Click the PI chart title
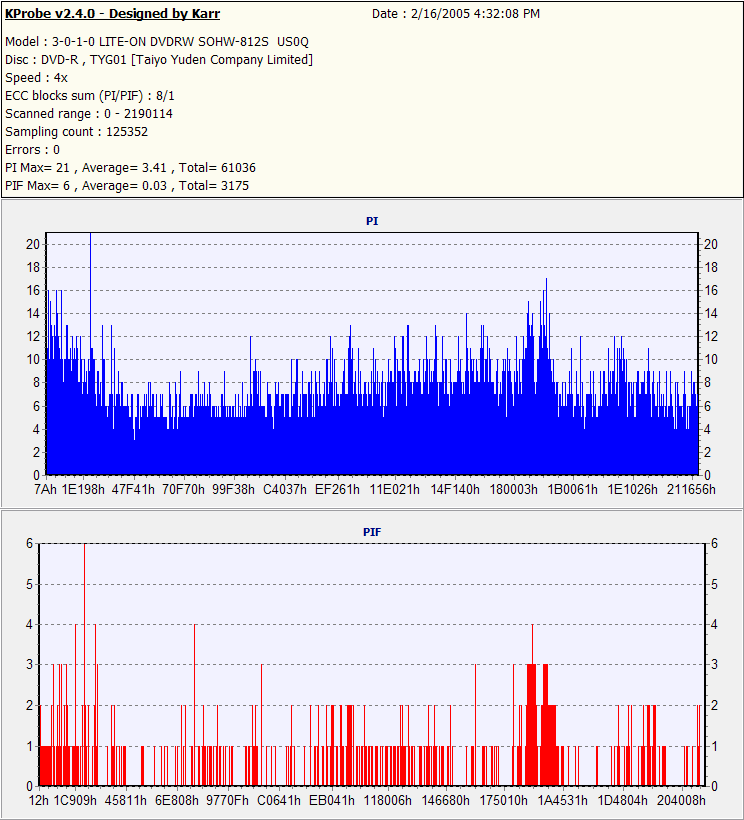The width and height of the screenshot is (744, 820). coord(372,221)
